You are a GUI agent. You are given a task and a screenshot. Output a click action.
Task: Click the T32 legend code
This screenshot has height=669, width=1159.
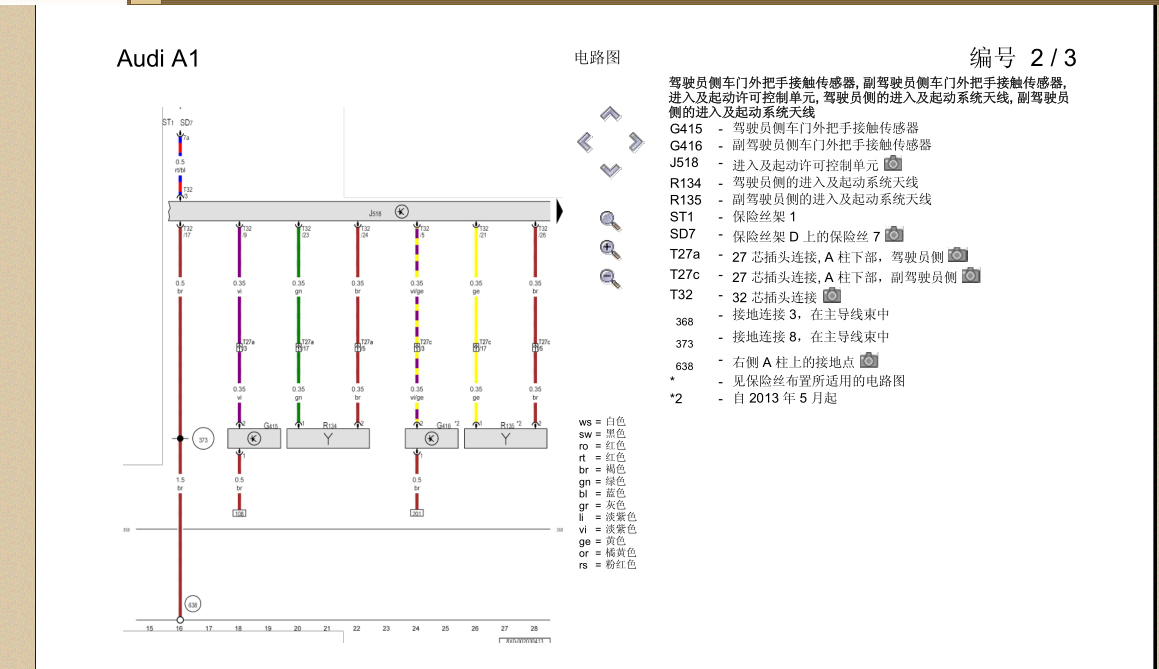click(681, 295)
